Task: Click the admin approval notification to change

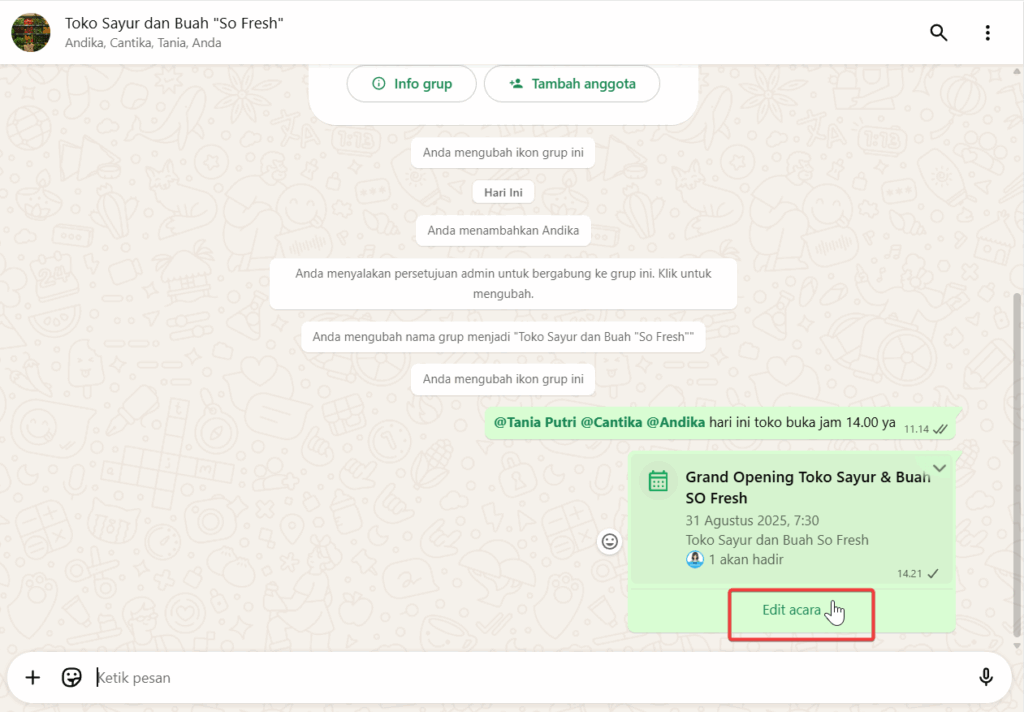Action: click(503, 284)
